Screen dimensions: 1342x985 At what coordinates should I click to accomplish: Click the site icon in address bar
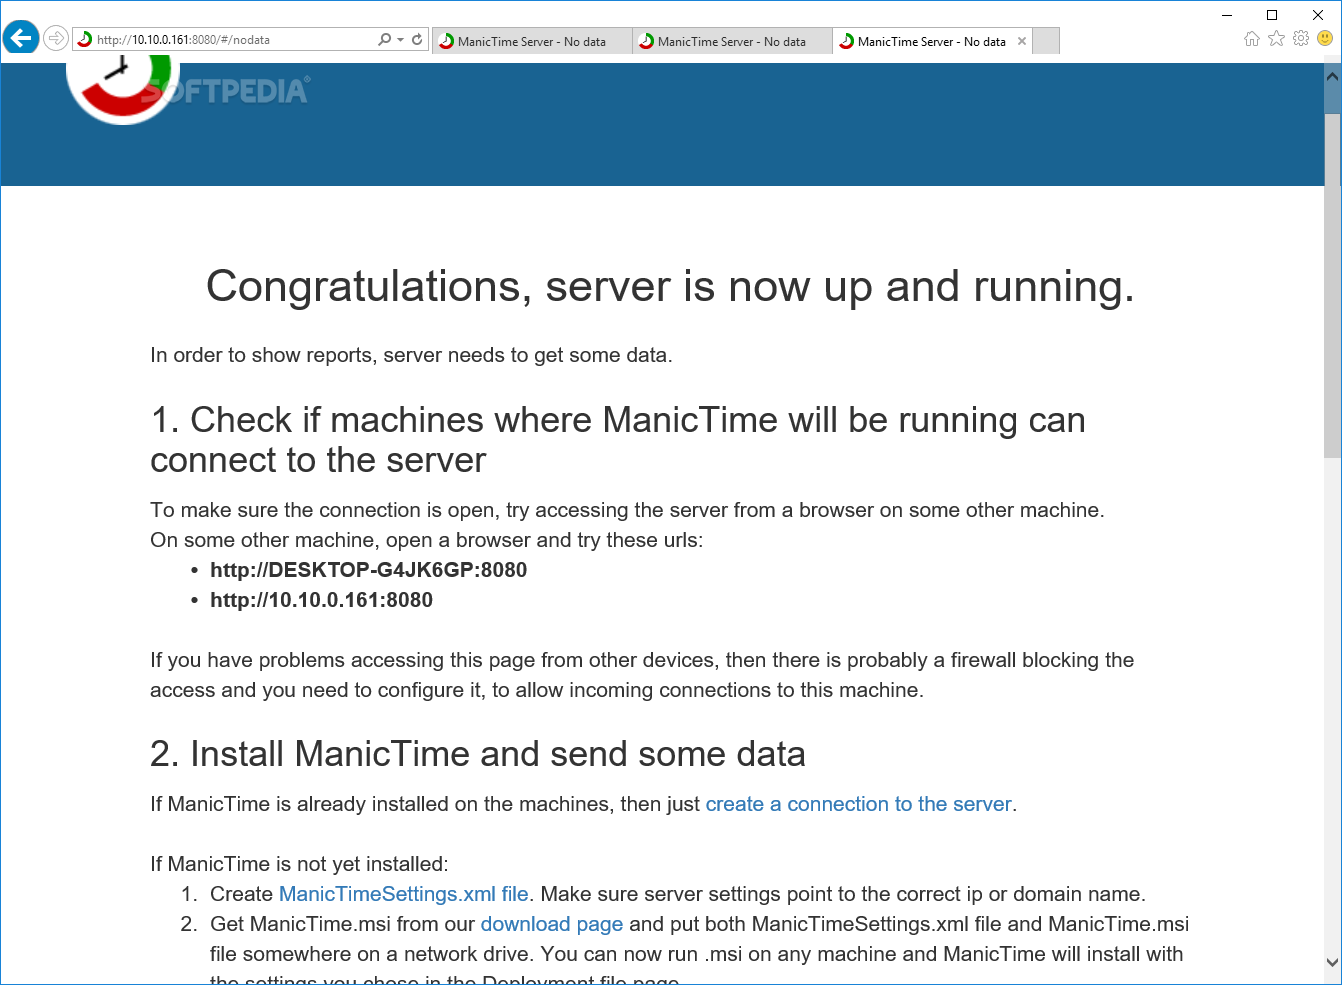point(85,40)
